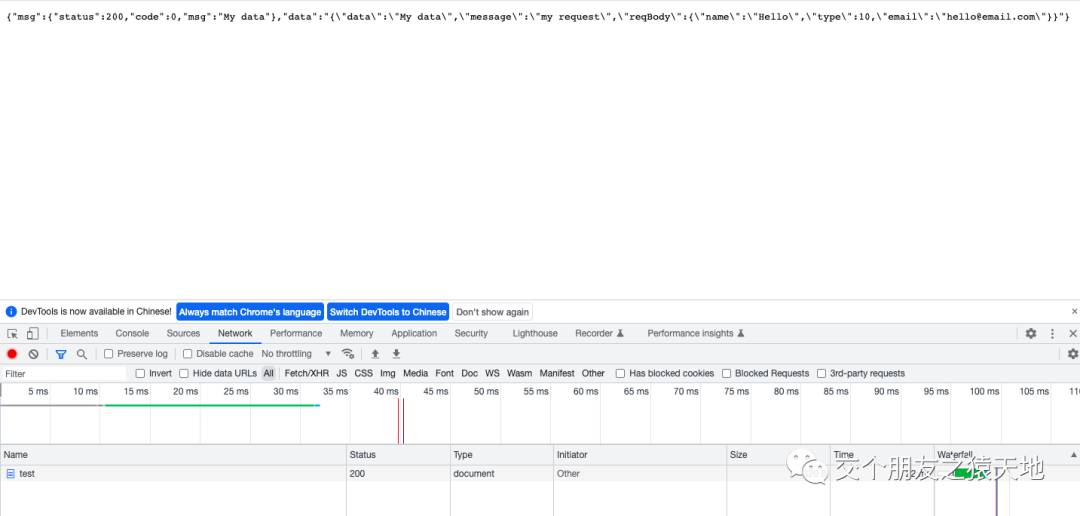Select the test request row
Image resolution: width=1080 pixels, height=516 pixels.
coord(540,474)
